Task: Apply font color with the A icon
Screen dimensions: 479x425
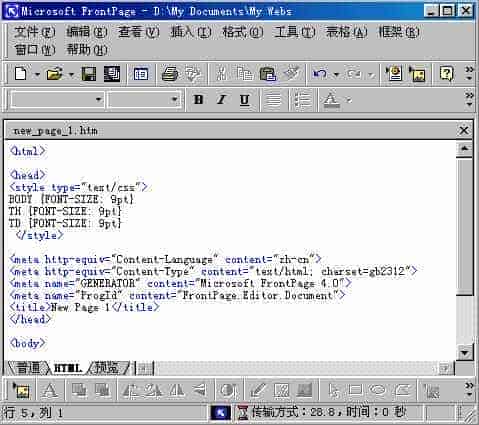Action: (331, 100)
